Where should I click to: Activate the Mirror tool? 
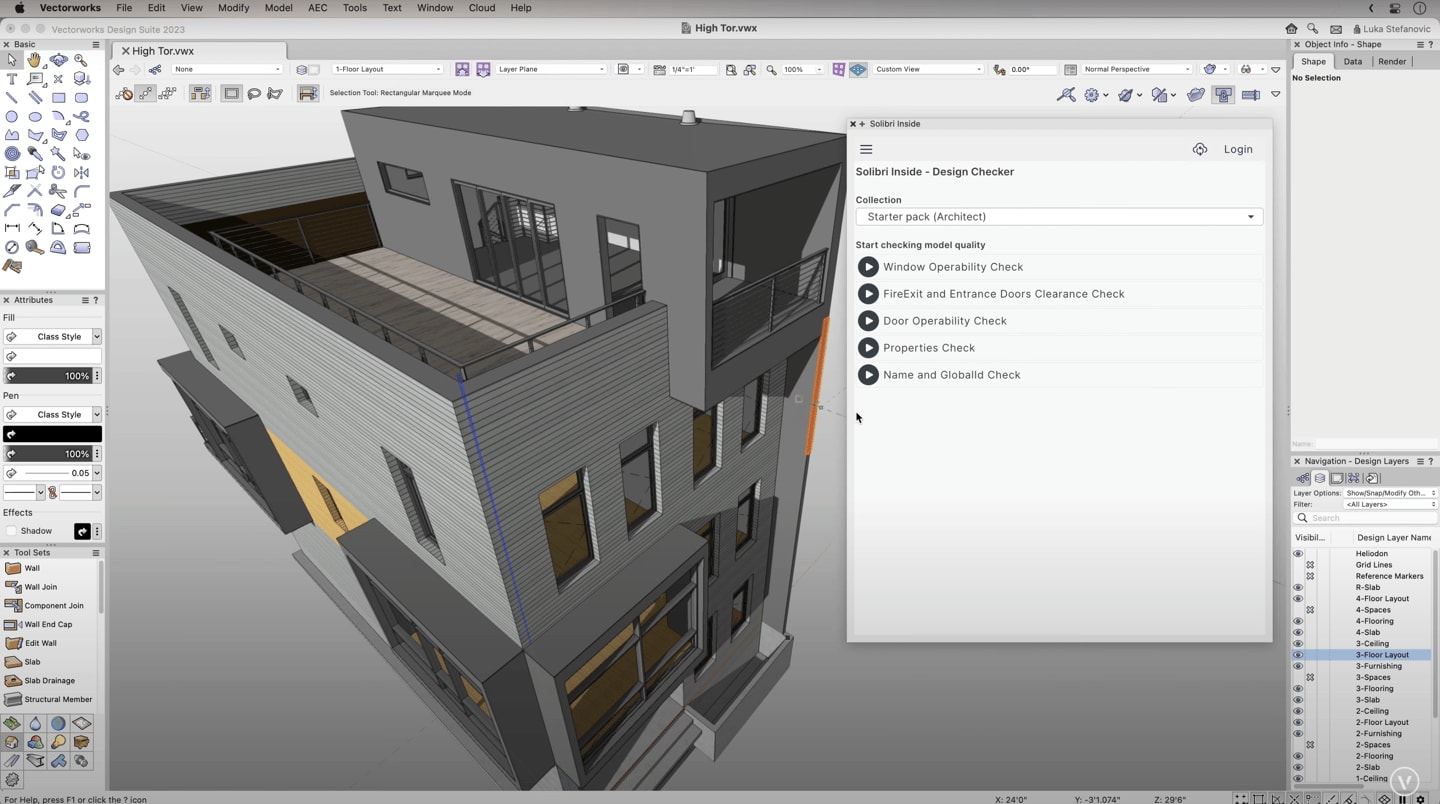tap(81, 173)
